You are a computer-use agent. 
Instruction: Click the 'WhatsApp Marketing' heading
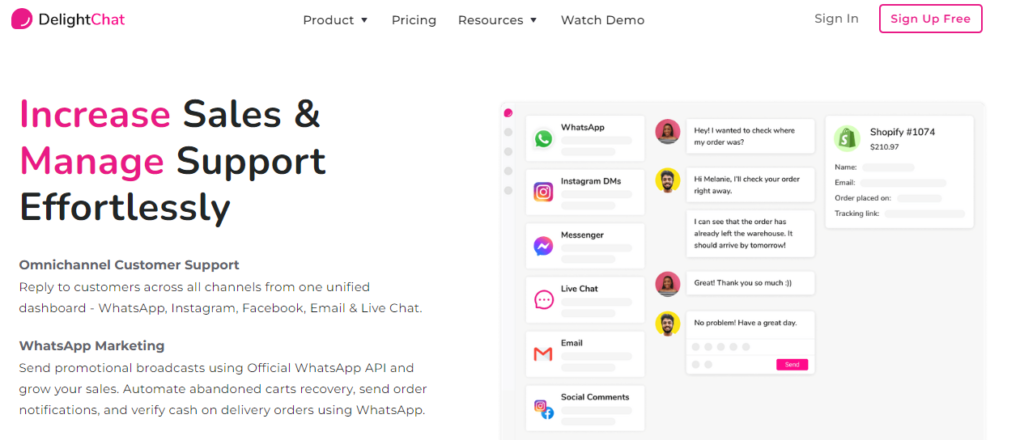pyautogui.click(x=91, y=345)
